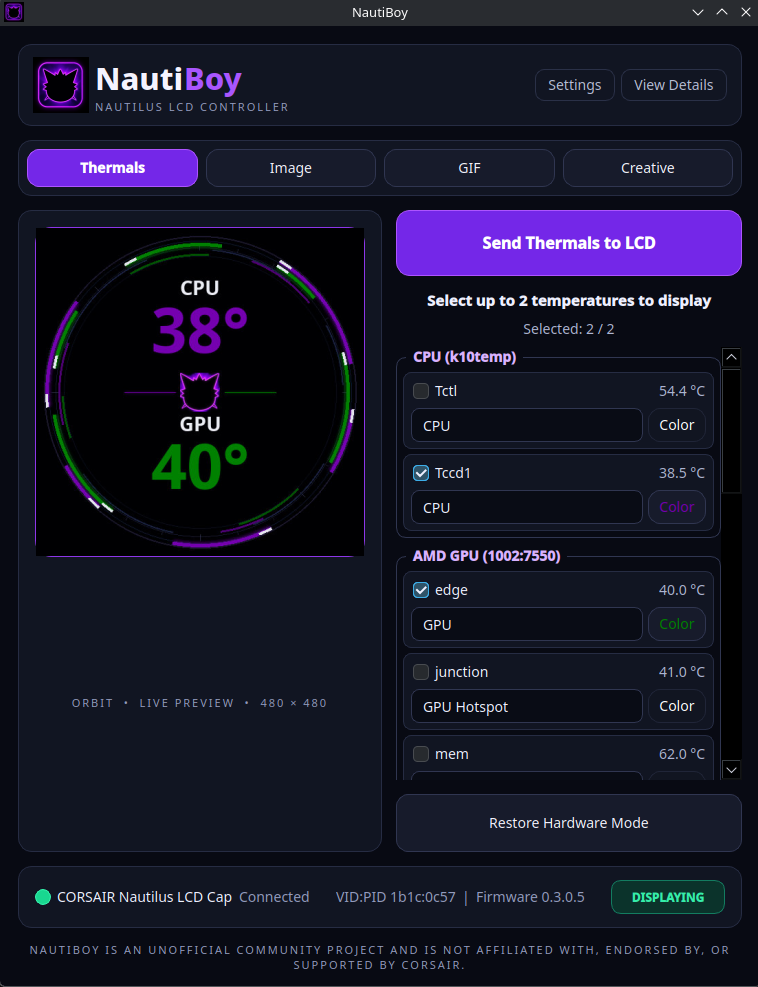Click the 38.5 °C Tccd1 reading

coord(682,473)
